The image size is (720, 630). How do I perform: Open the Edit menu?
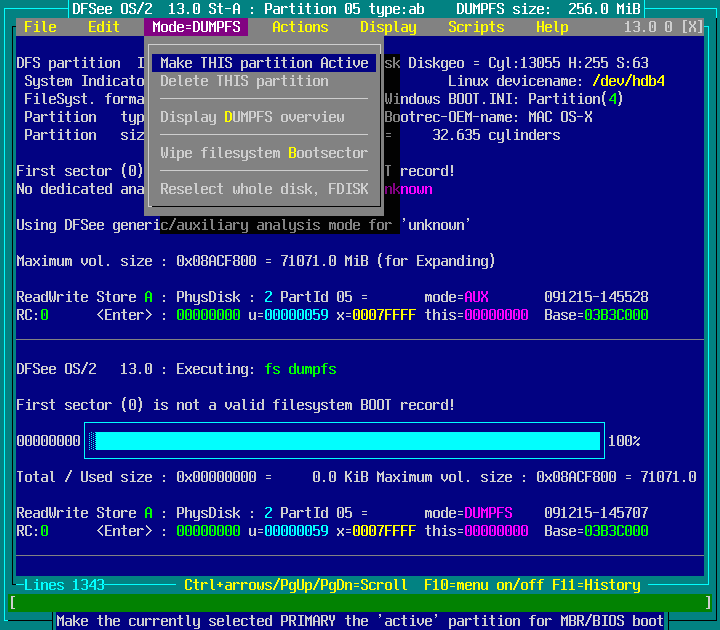(x=104, y=27)
